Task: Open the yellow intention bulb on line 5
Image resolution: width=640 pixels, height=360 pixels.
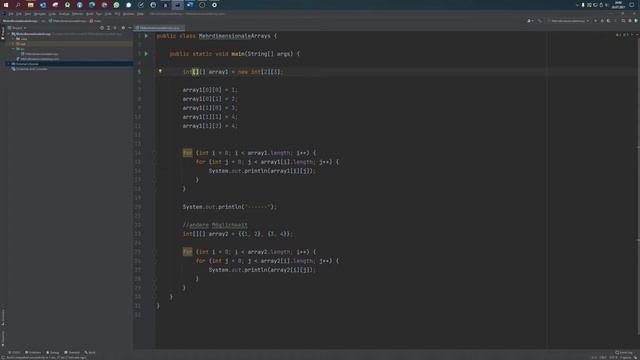Action: 160,71
